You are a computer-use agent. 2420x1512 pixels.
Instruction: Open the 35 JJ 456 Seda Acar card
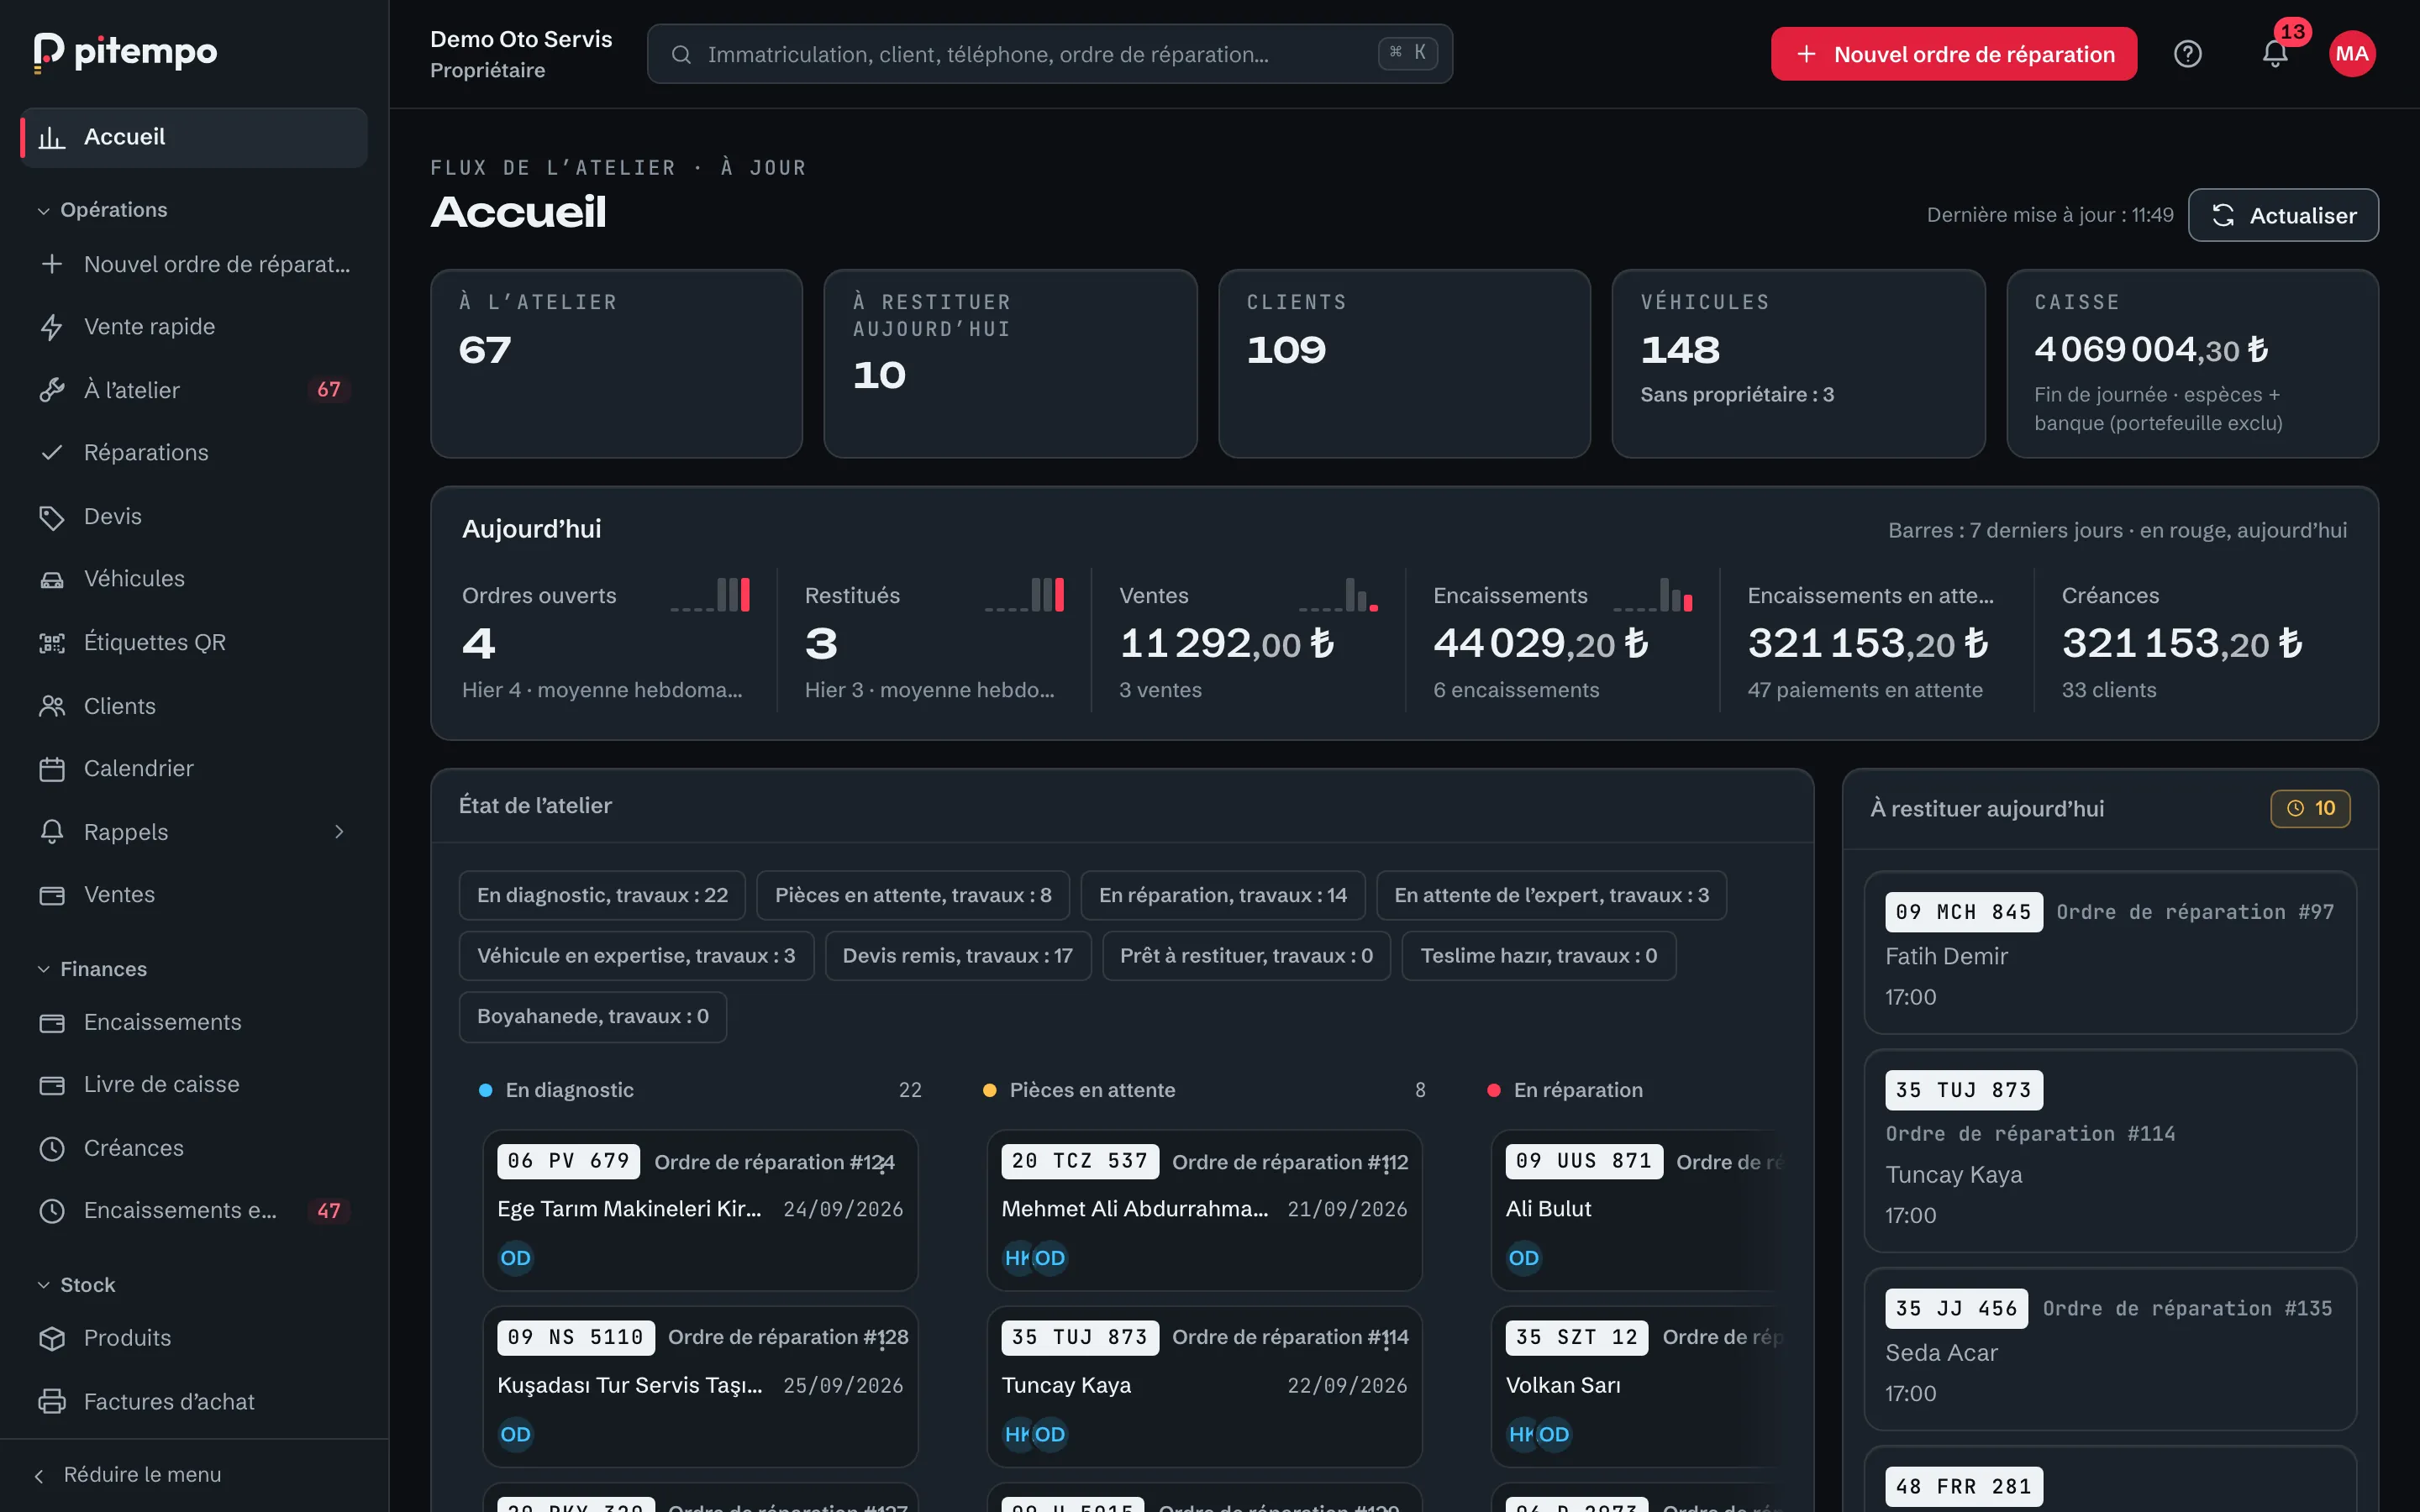2109,1349
